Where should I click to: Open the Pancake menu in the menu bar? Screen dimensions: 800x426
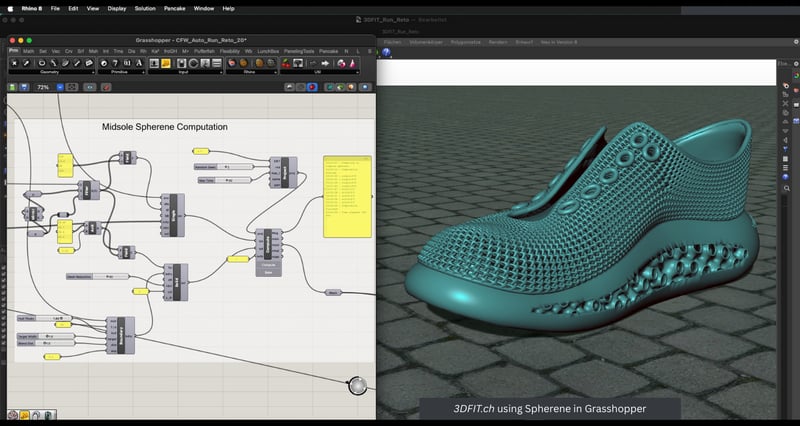176,7
